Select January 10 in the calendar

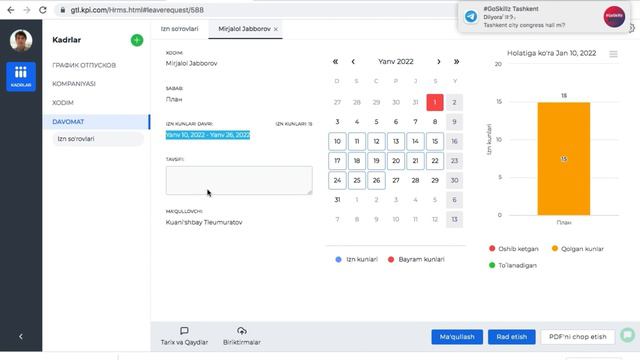click(337, 141)
